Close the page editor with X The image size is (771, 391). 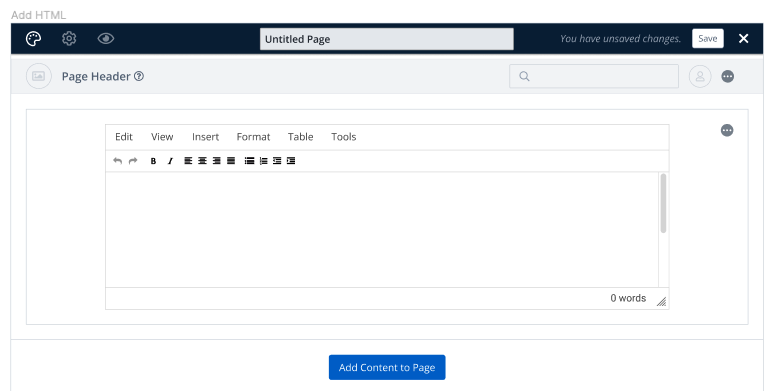click(743, 38)
